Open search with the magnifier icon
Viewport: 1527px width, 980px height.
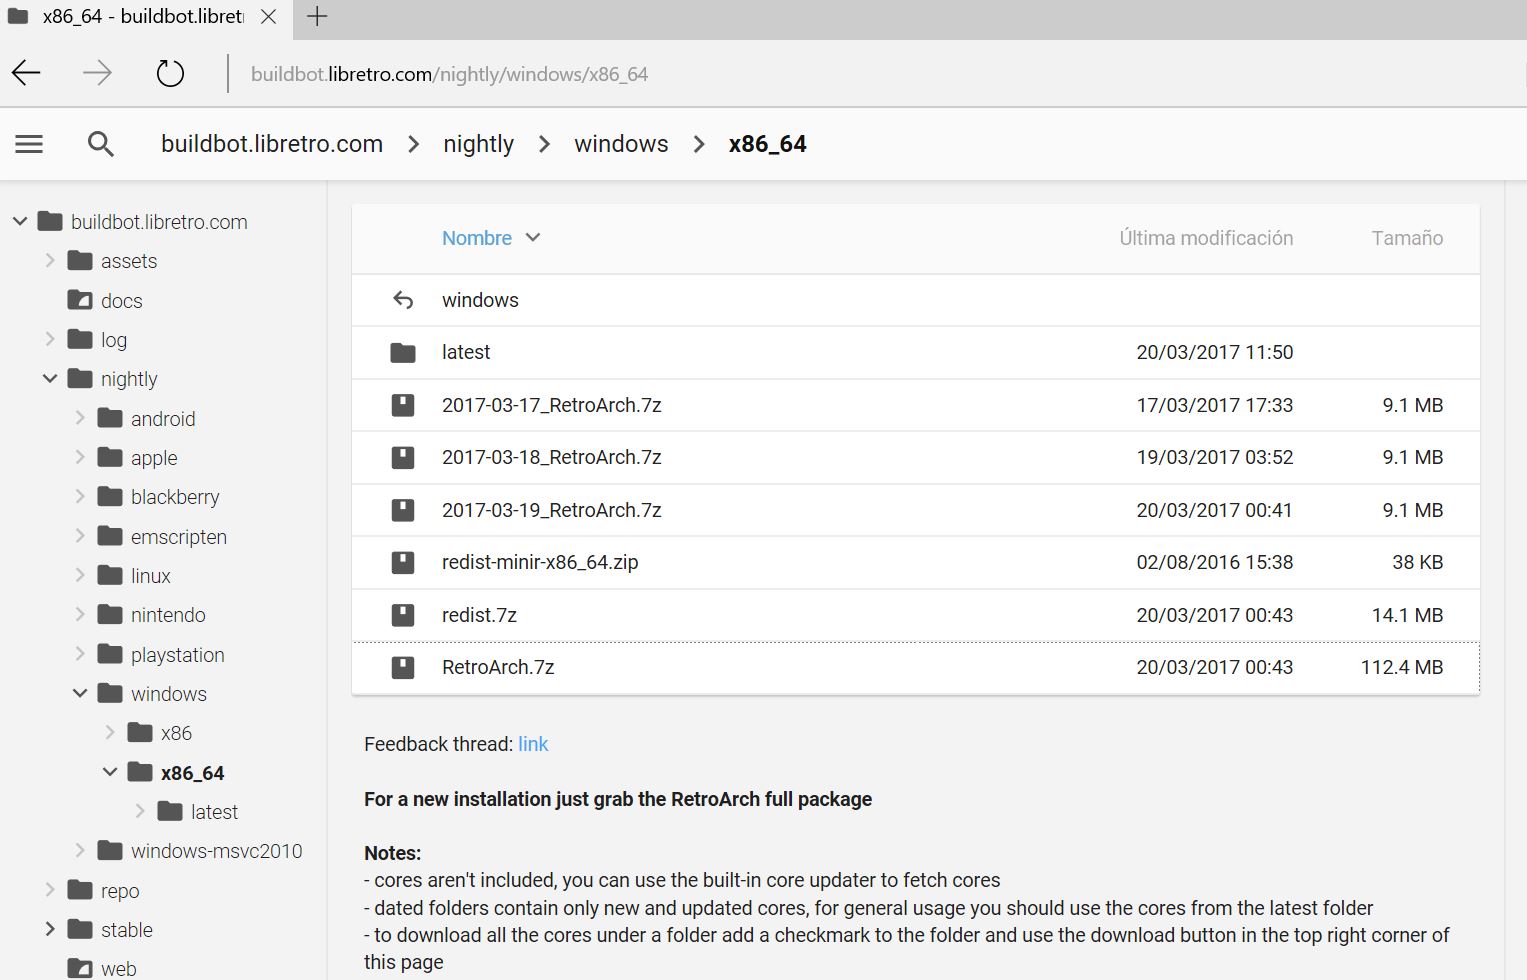(100, 144)
